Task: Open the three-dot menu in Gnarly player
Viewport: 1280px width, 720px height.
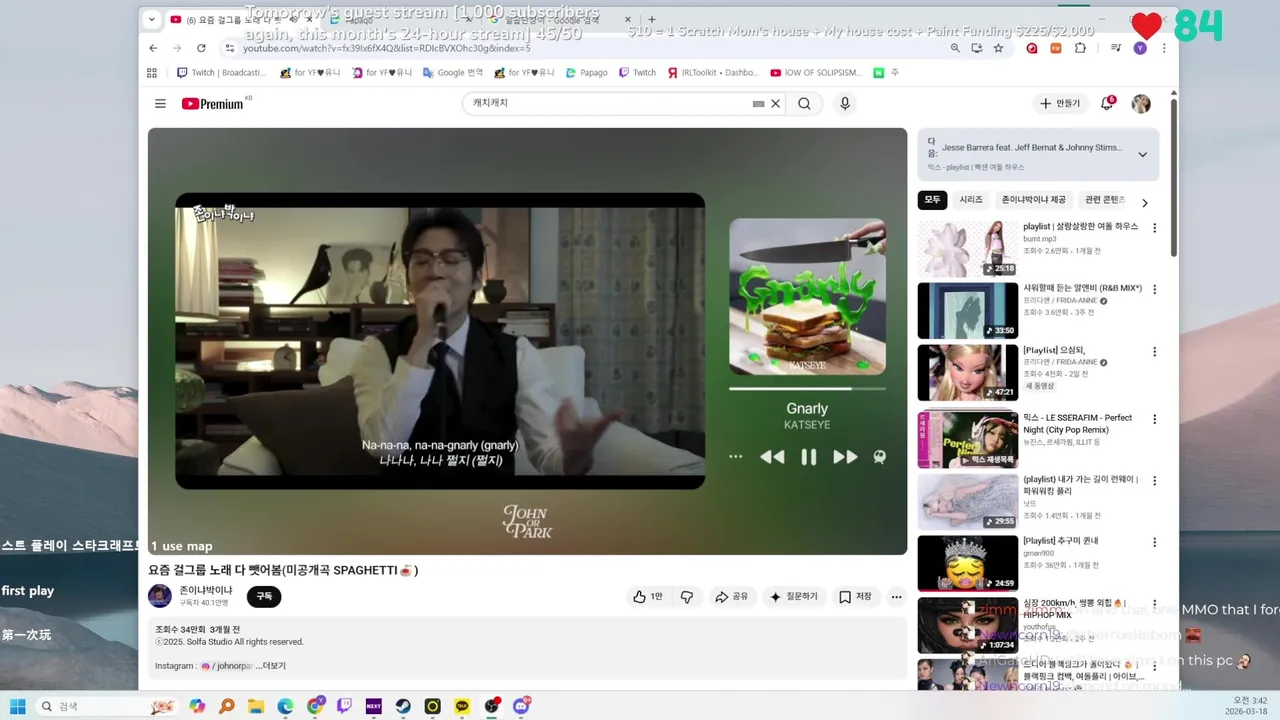Action: (736, 457)
